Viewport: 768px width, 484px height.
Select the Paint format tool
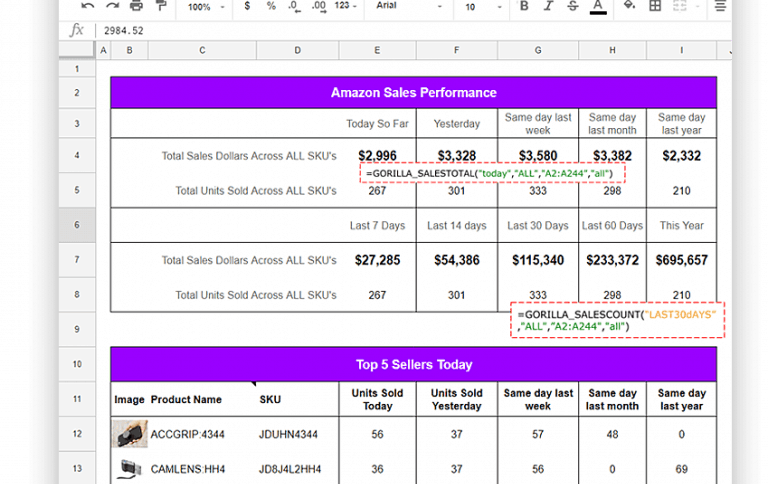click(x=158, y=6)
